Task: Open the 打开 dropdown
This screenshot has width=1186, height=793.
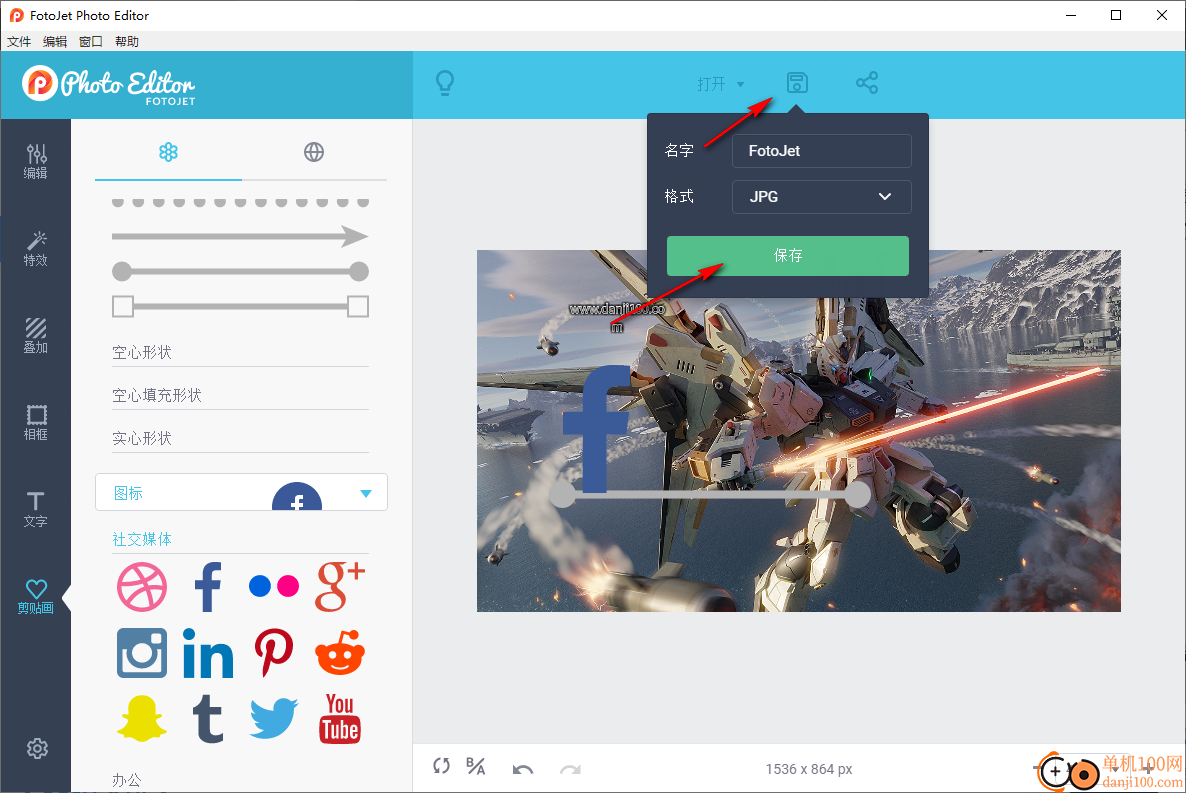Action: [720, 84]
